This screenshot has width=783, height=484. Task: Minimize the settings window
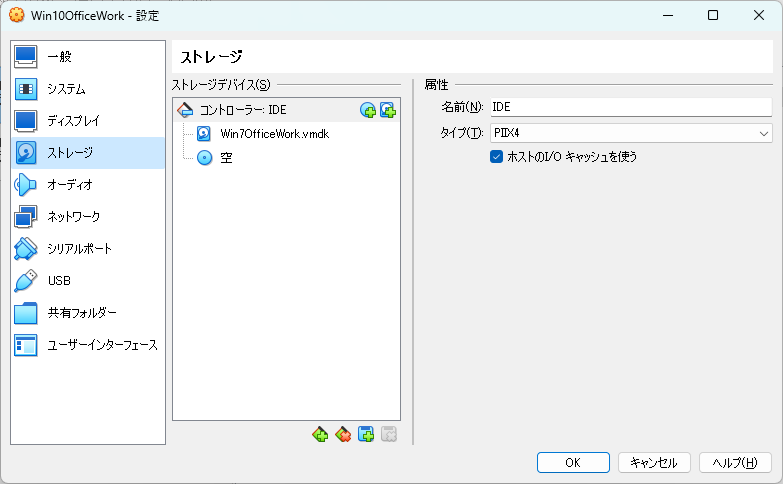point(668,15)
